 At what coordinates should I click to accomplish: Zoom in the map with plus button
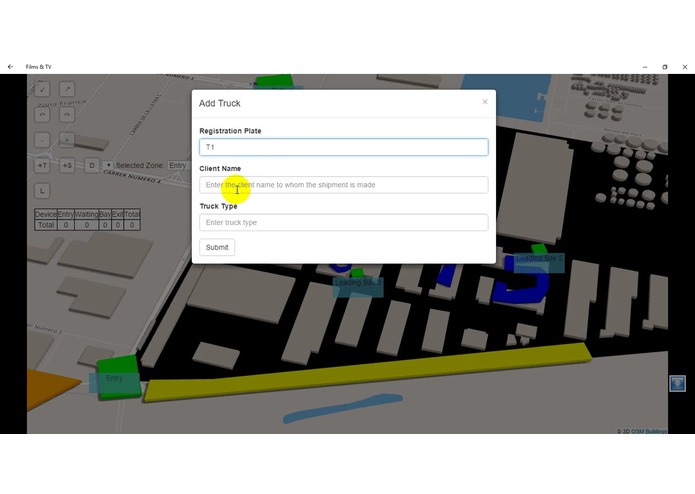(67, 140)
